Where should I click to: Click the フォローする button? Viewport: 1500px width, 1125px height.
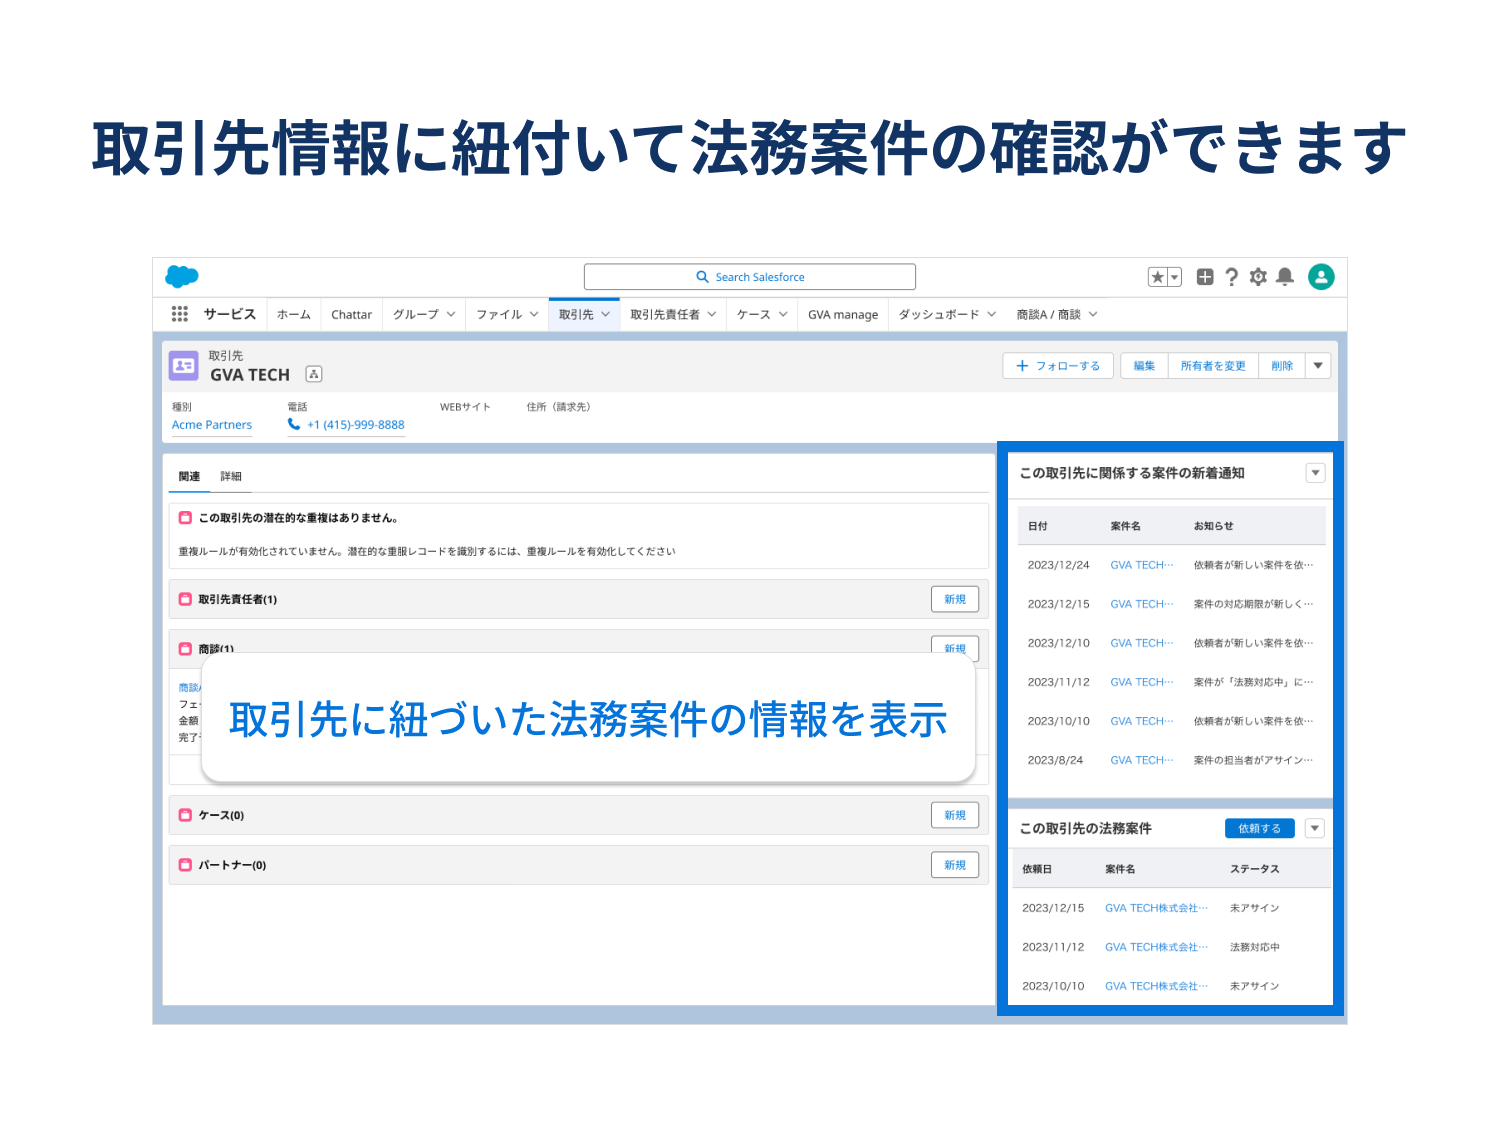pyautogui.click(x=1058, y=366)
